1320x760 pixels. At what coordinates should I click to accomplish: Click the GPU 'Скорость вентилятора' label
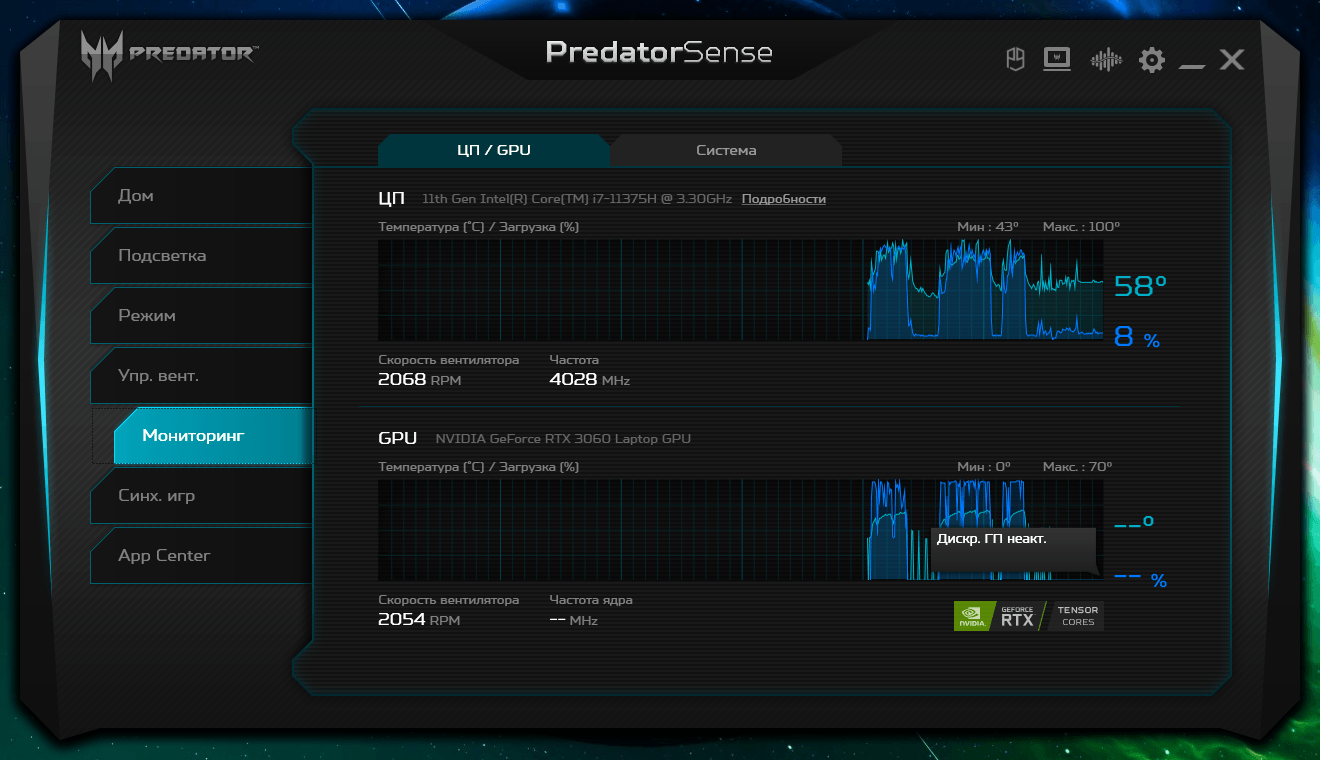pos(449,600)
